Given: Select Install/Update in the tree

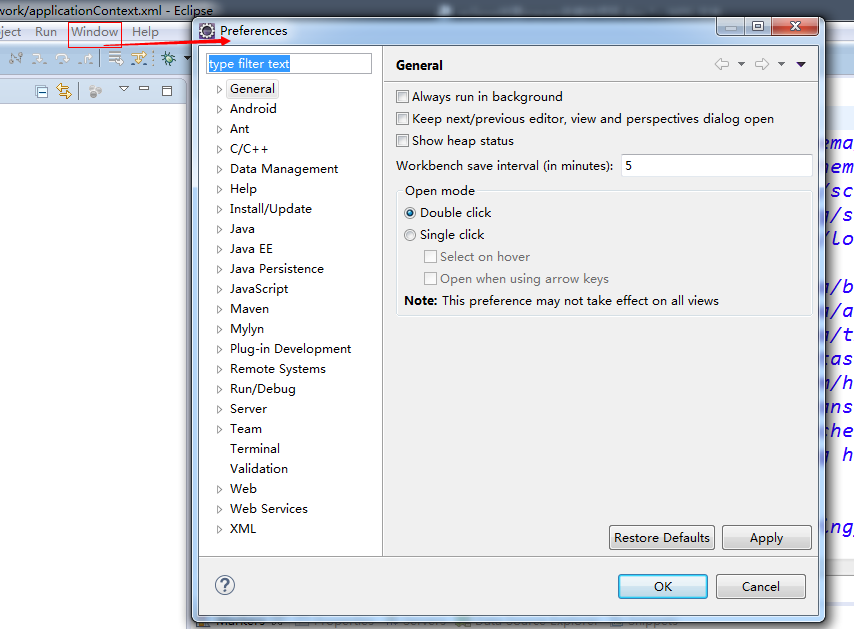Looking at the screenshot, I should [x=271, y=209].
